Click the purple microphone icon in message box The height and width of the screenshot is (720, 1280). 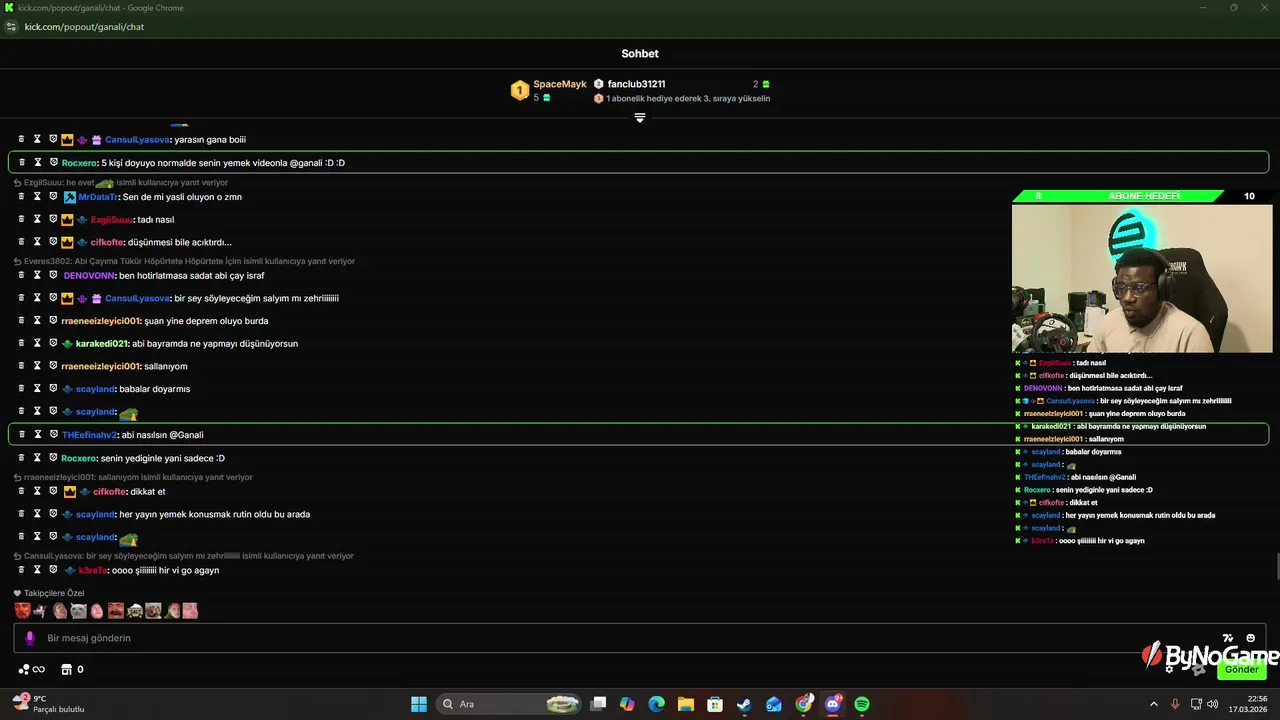(x=30, y=638)
